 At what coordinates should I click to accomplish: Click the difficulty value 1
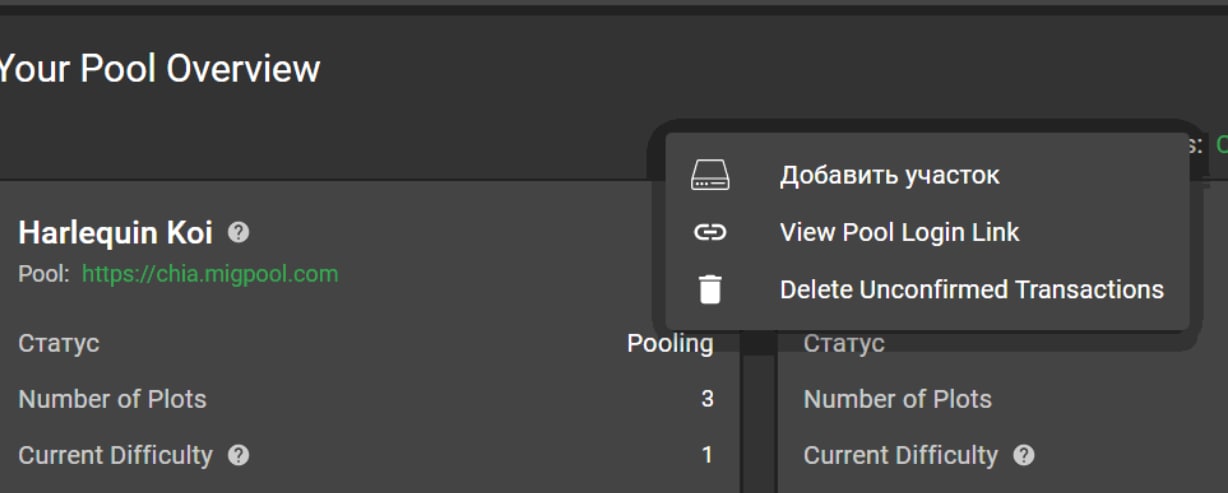(707, 456)
